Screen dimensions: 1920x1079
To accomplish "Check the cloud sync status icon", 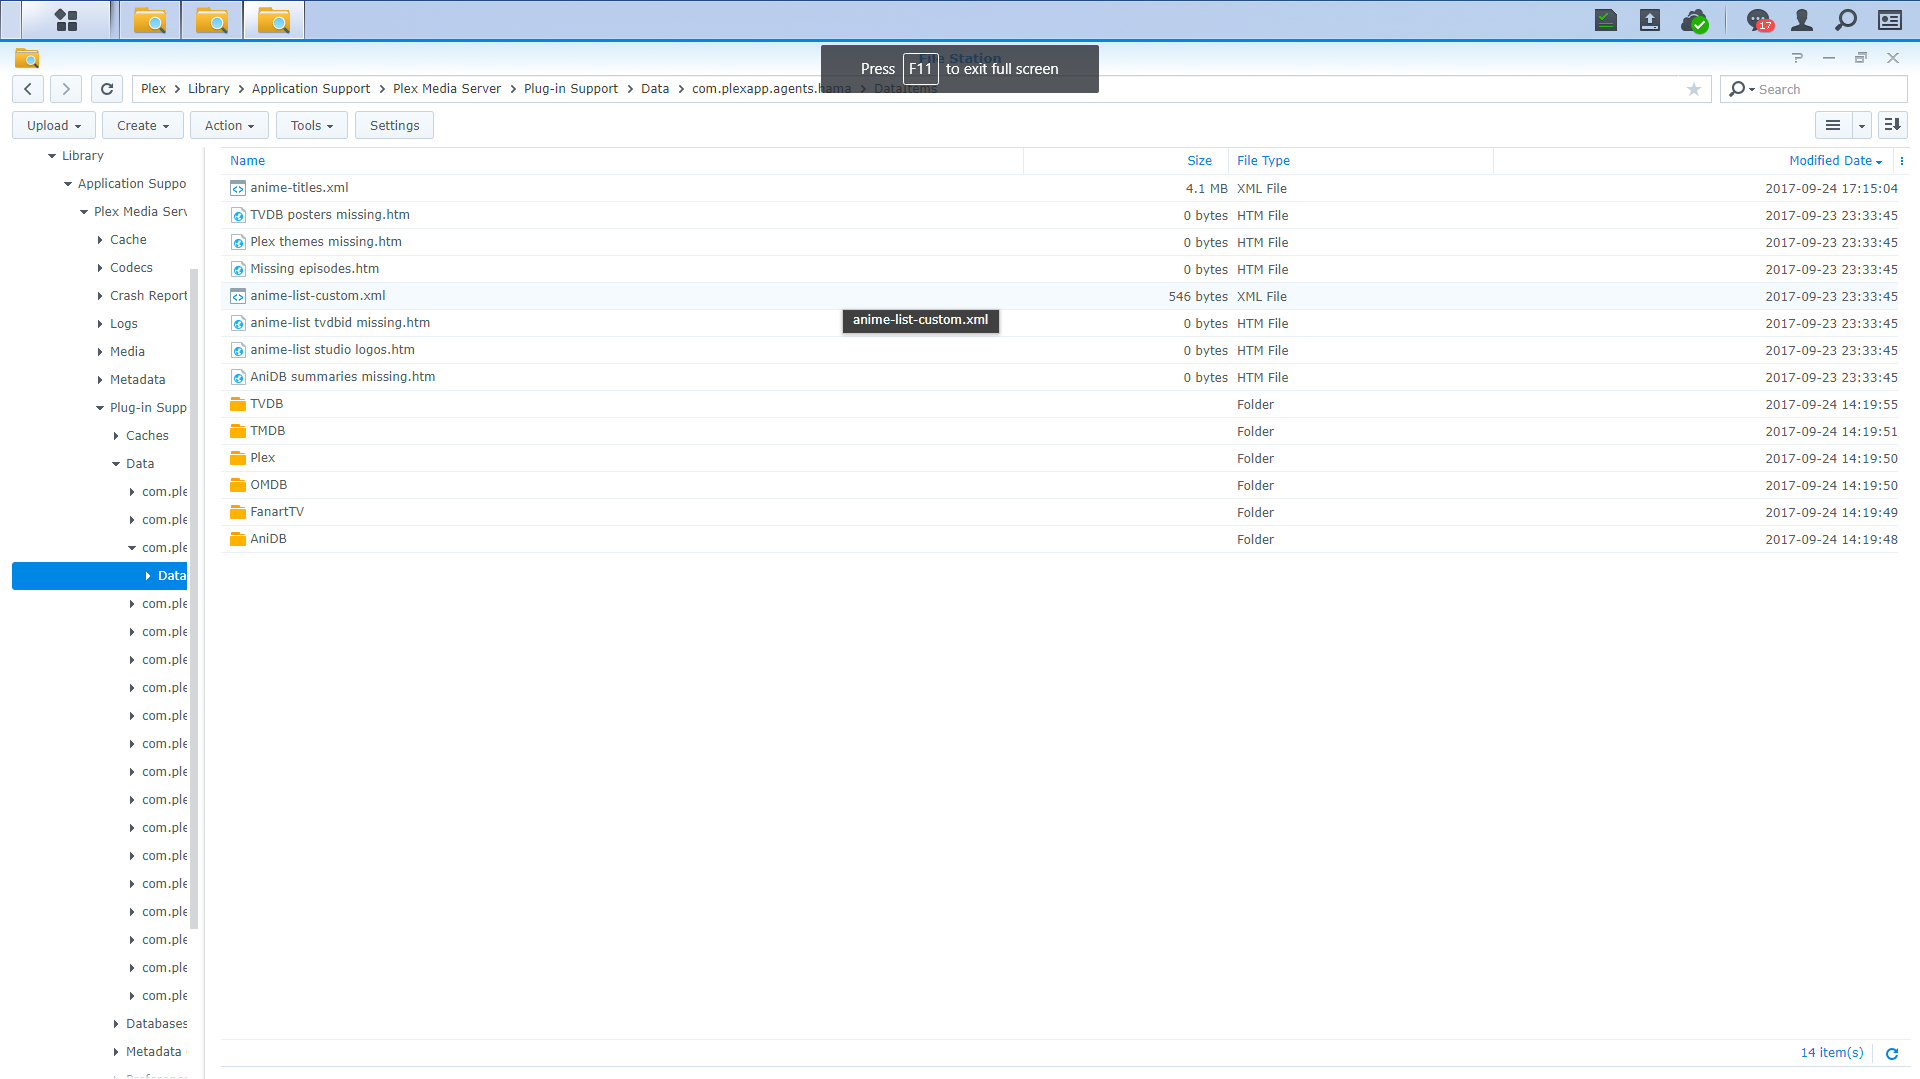I will 1695,19.
